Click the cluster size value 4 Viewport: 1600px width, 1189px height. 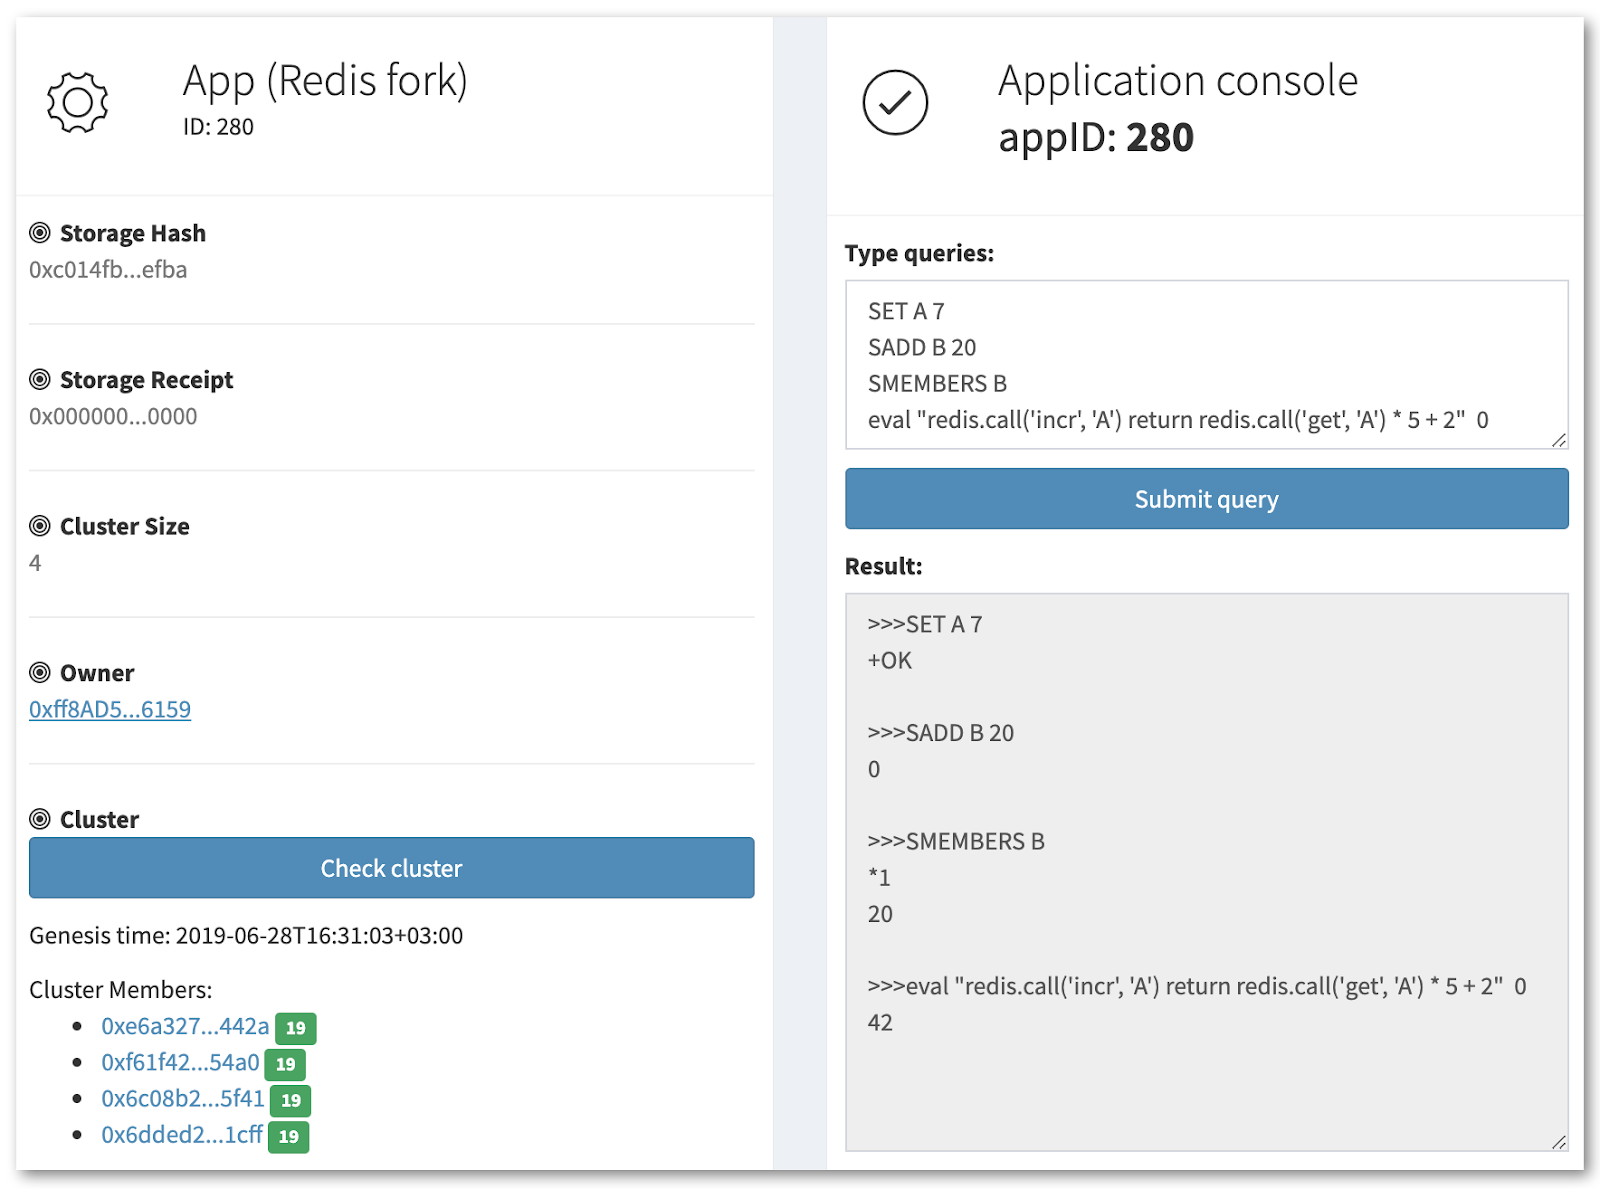point(35,562)
